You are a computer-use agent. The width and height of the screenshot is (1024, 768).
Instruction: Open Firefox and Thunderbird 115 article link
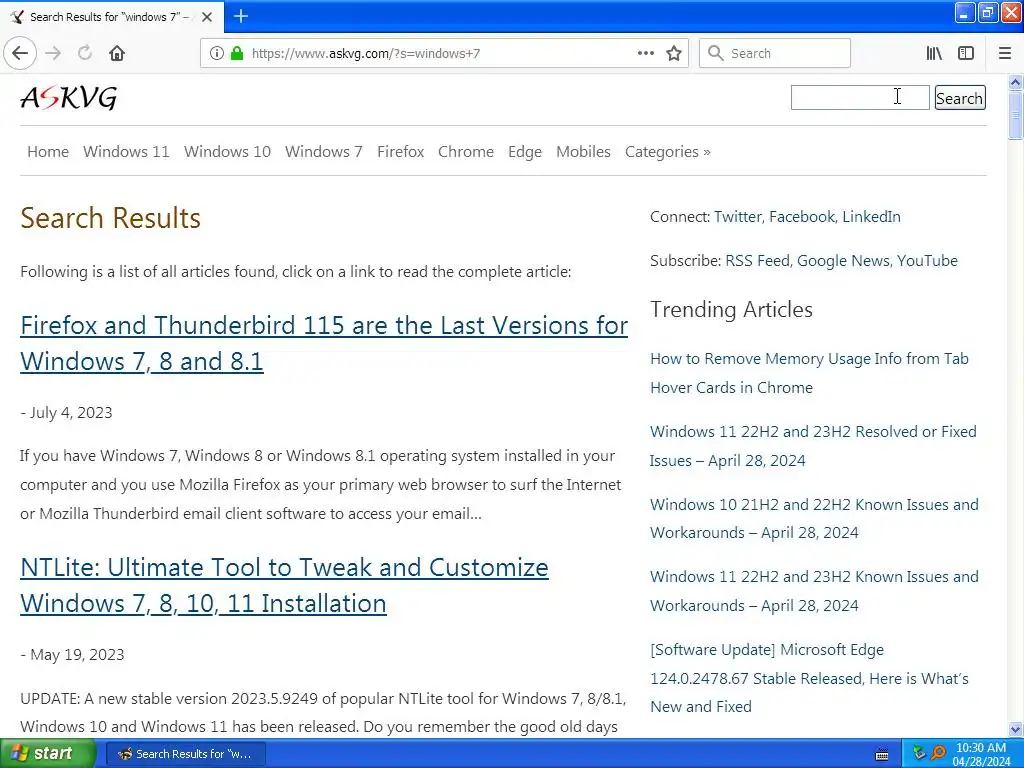tap(324, 343)
